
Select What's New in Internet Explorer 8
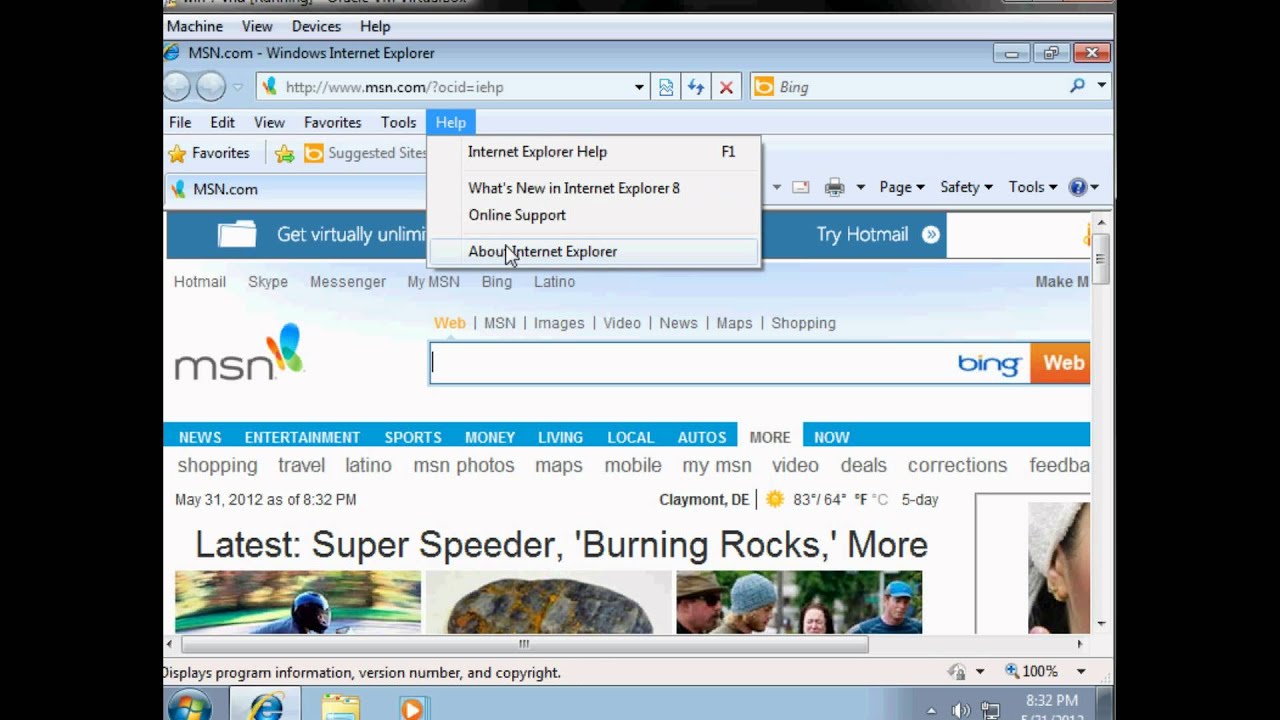(594, 188)
